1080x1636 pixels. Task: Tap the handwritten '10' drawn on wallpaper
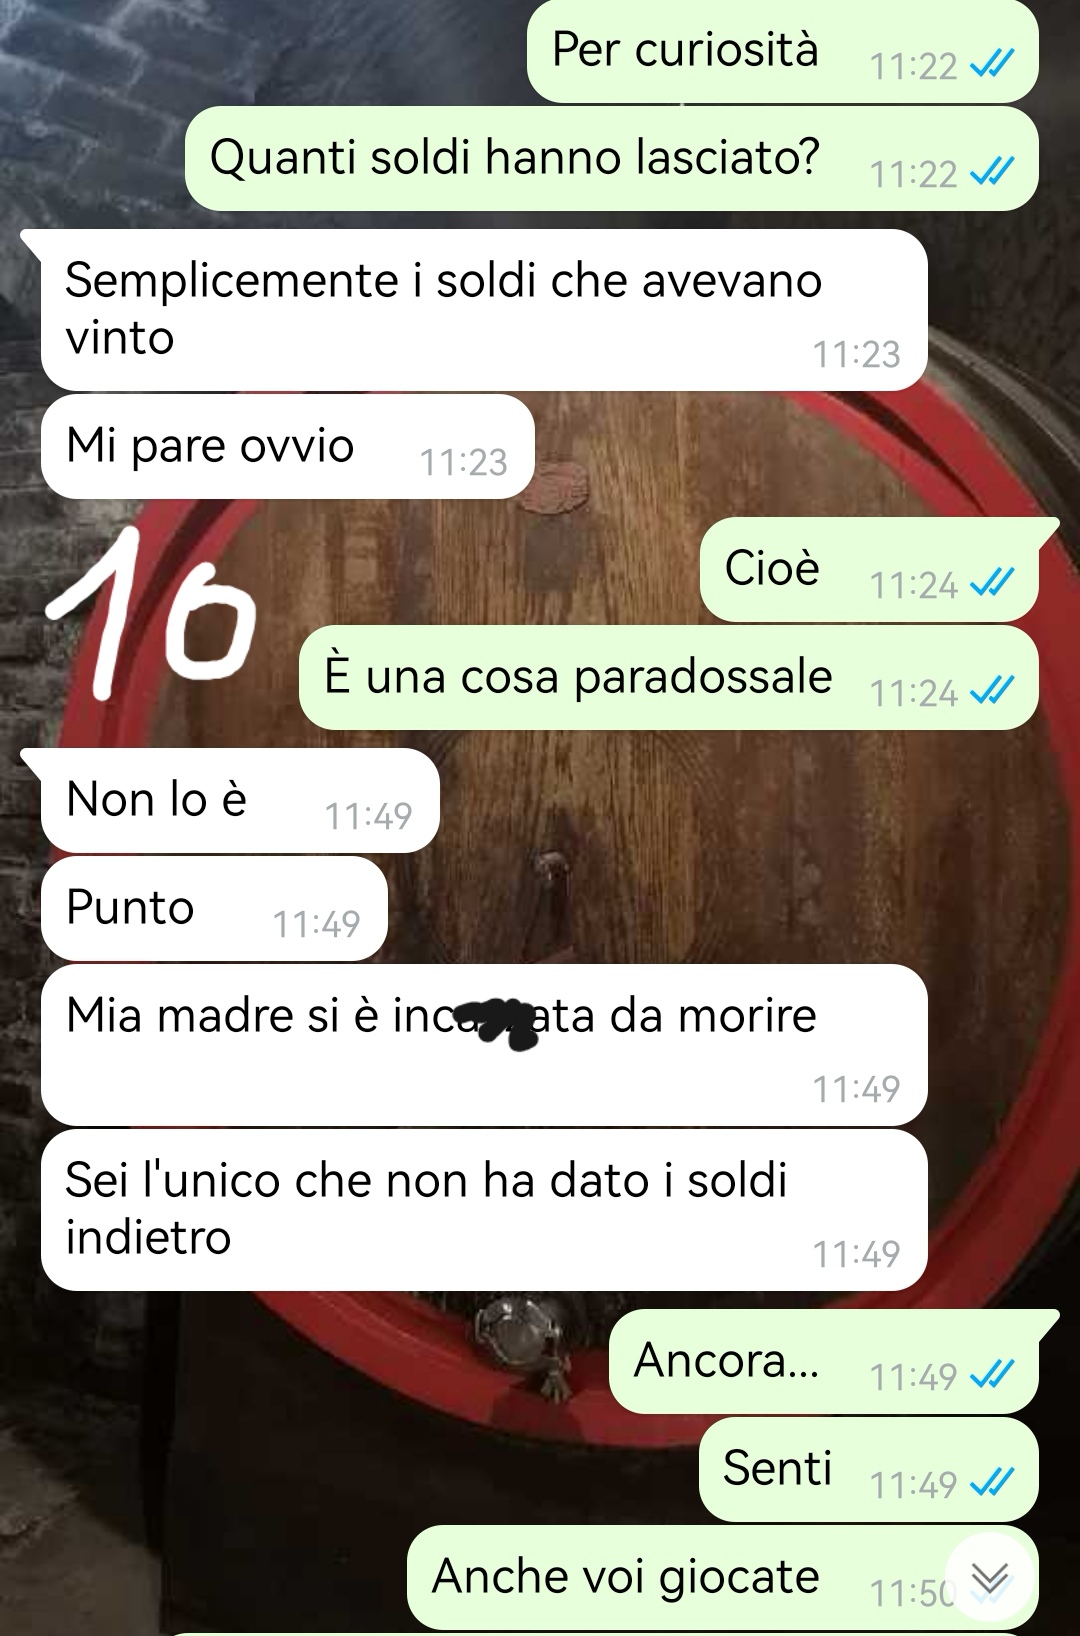point(150,612)
